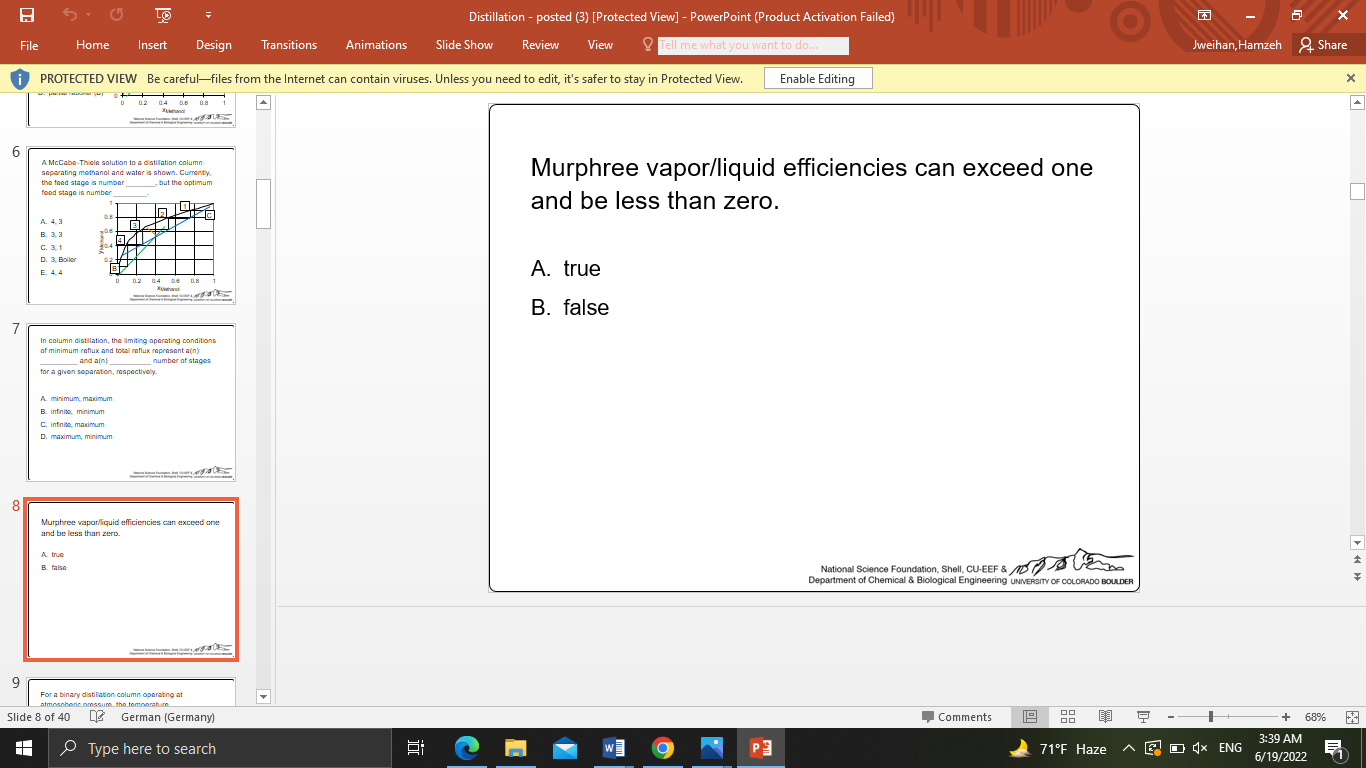The image size is (1366, 768).
Task: Click the main slide scrollbar up arrow
Action: click(1357, 102)
